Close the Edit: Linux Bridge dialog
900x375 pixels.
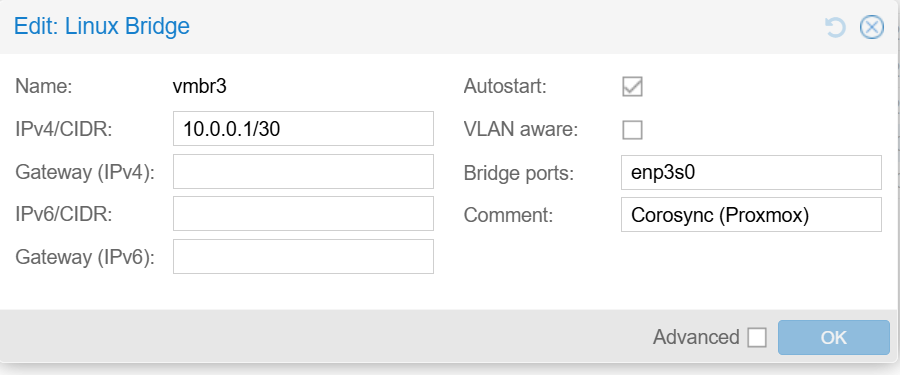coord(871,28)
